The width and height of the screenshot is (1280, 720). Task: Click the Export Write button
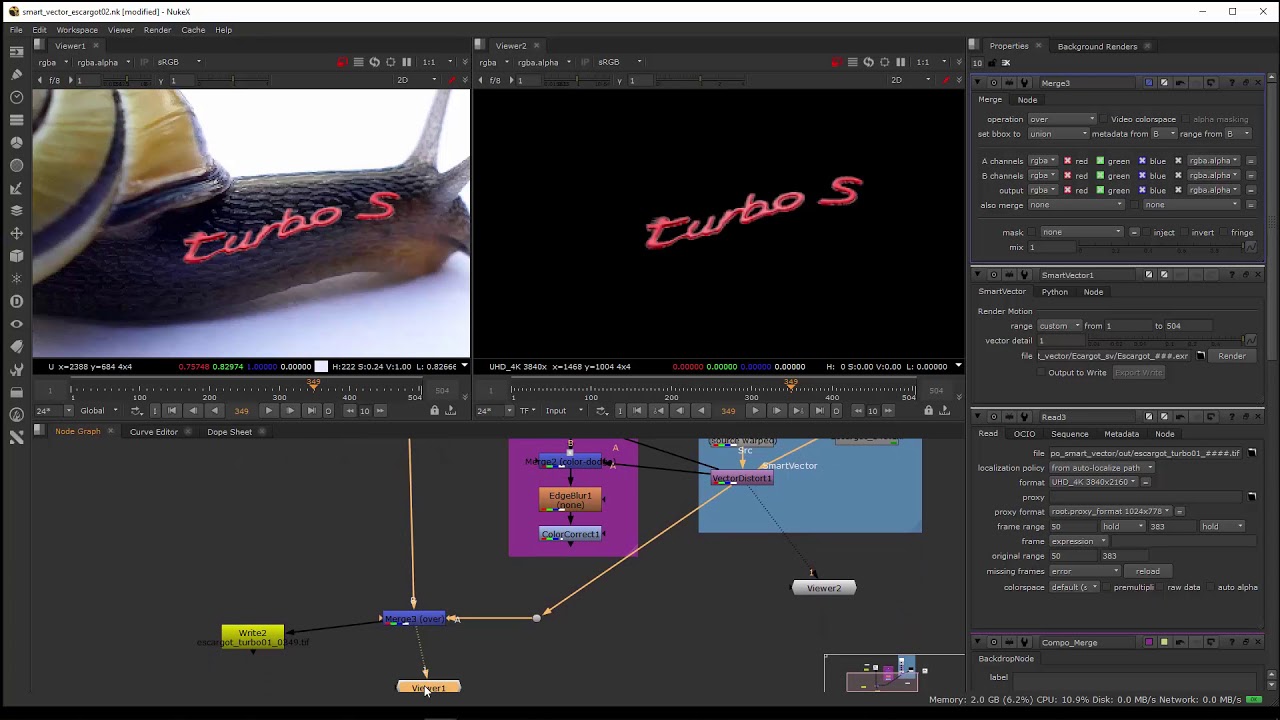(1138, 373)
